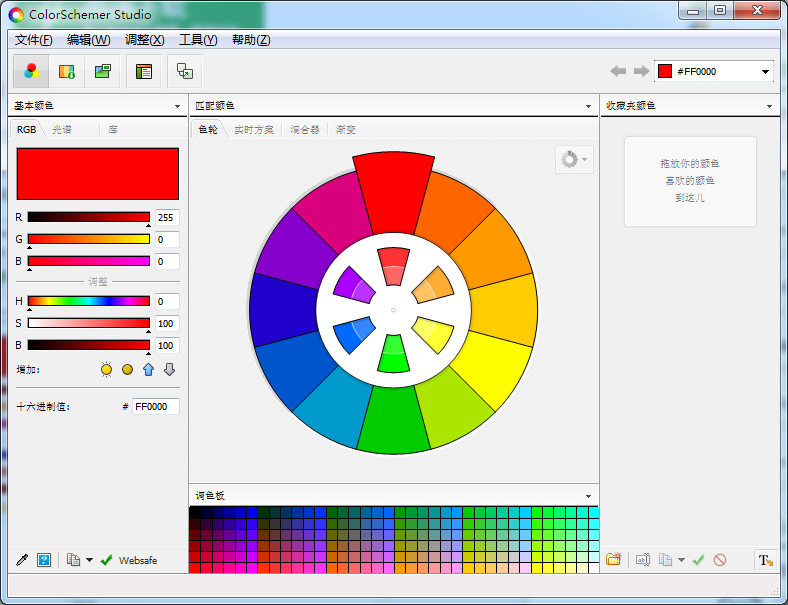
Task: Click the blue help question icon
Action: [44, 560]
